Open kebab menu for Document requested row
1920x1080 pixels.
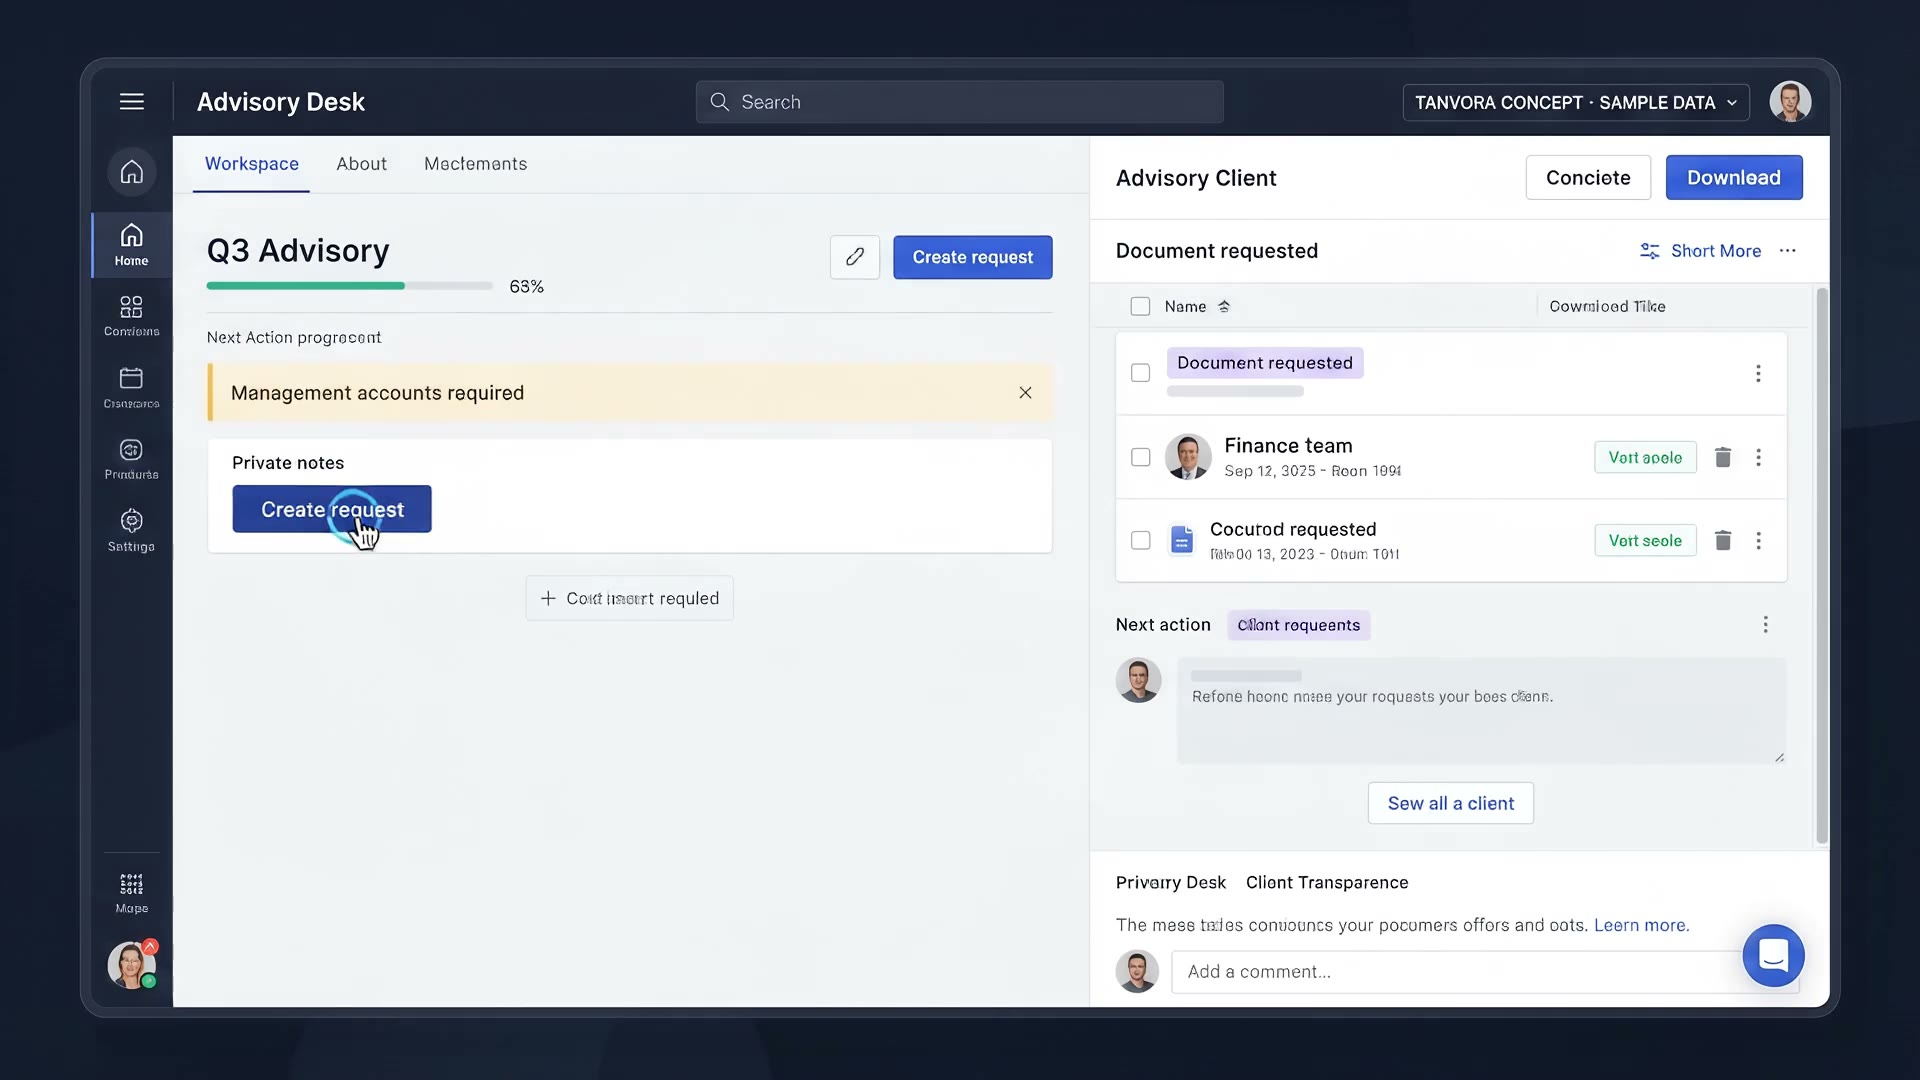pos(1758,373)
